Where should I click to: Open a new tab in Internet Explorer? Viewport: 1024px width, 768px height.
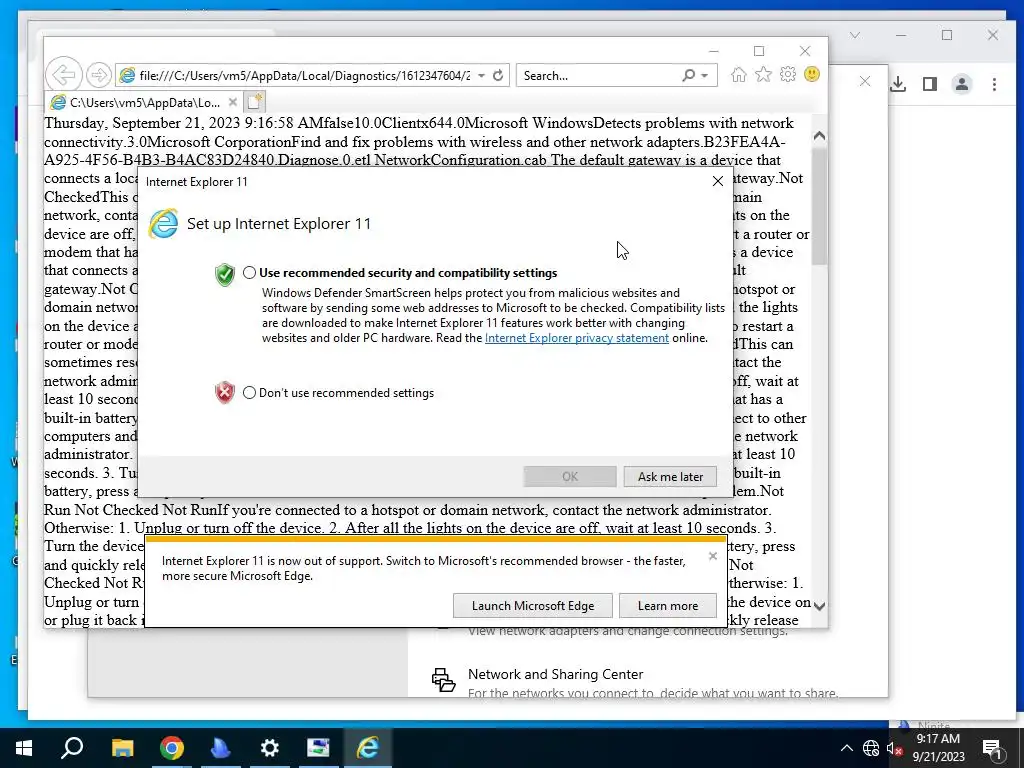click(x=254, y=102)
